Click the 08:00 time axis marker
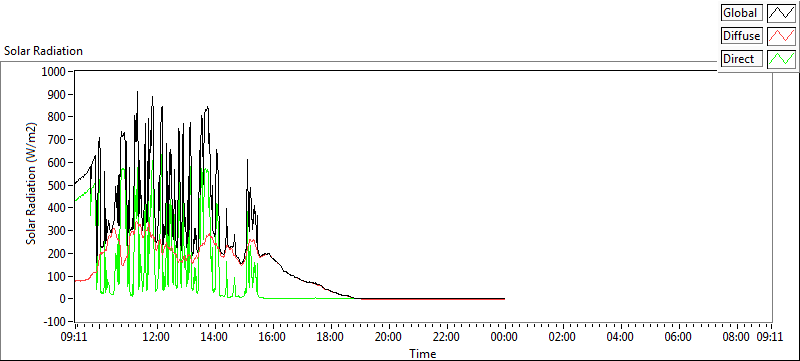This screenshot has width=800, height=361. (737, 337)
